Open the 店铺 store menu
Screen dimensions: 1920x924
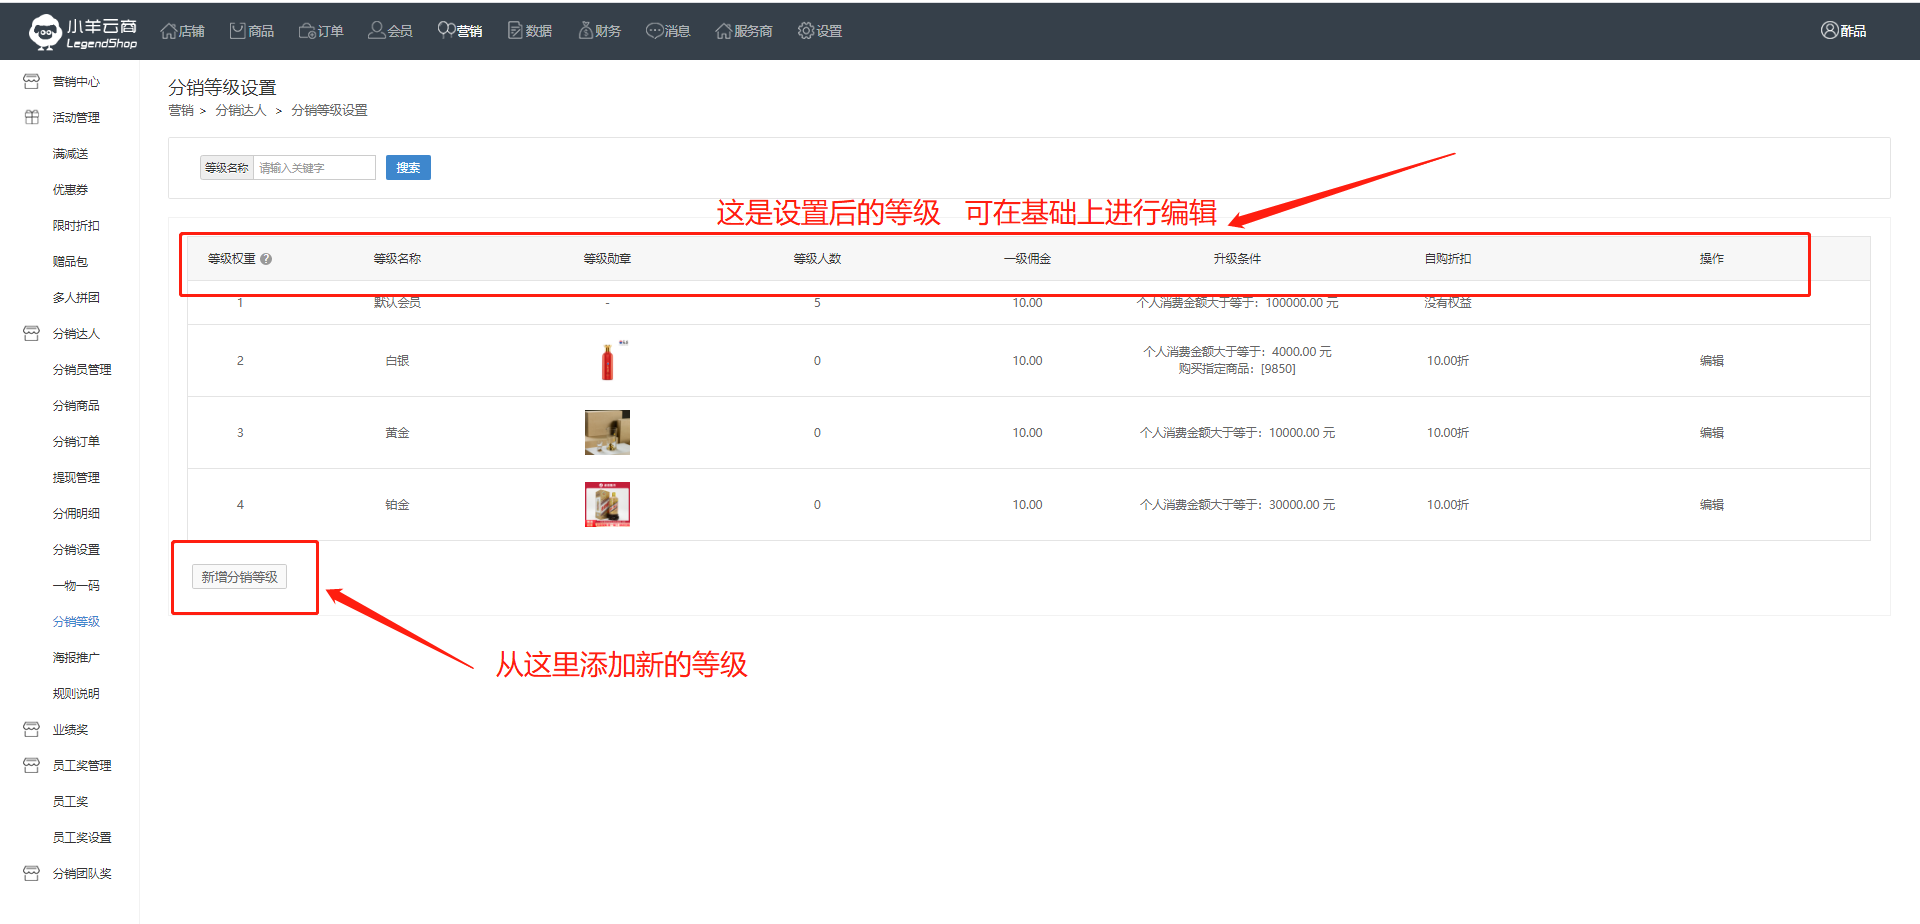(182, 31)
